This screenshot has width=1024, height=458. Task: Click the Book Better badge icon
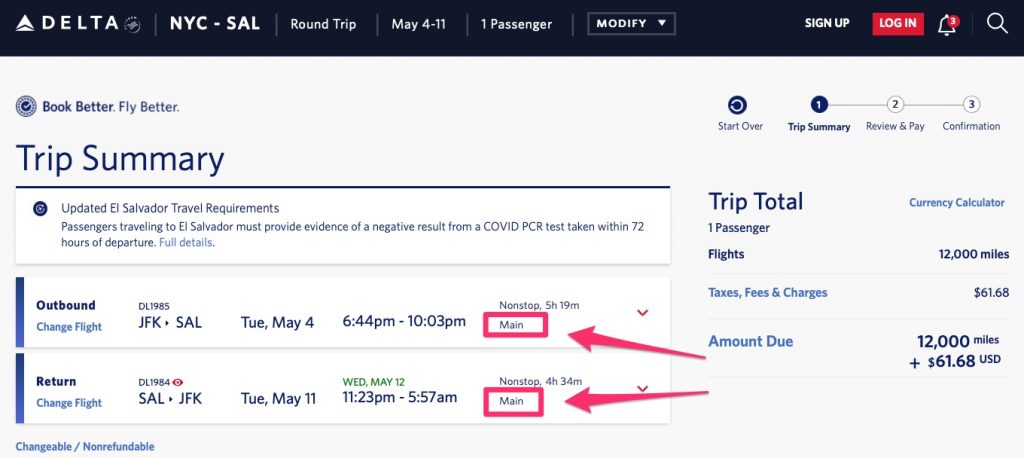pyautogui.click(x=27, y=107)
